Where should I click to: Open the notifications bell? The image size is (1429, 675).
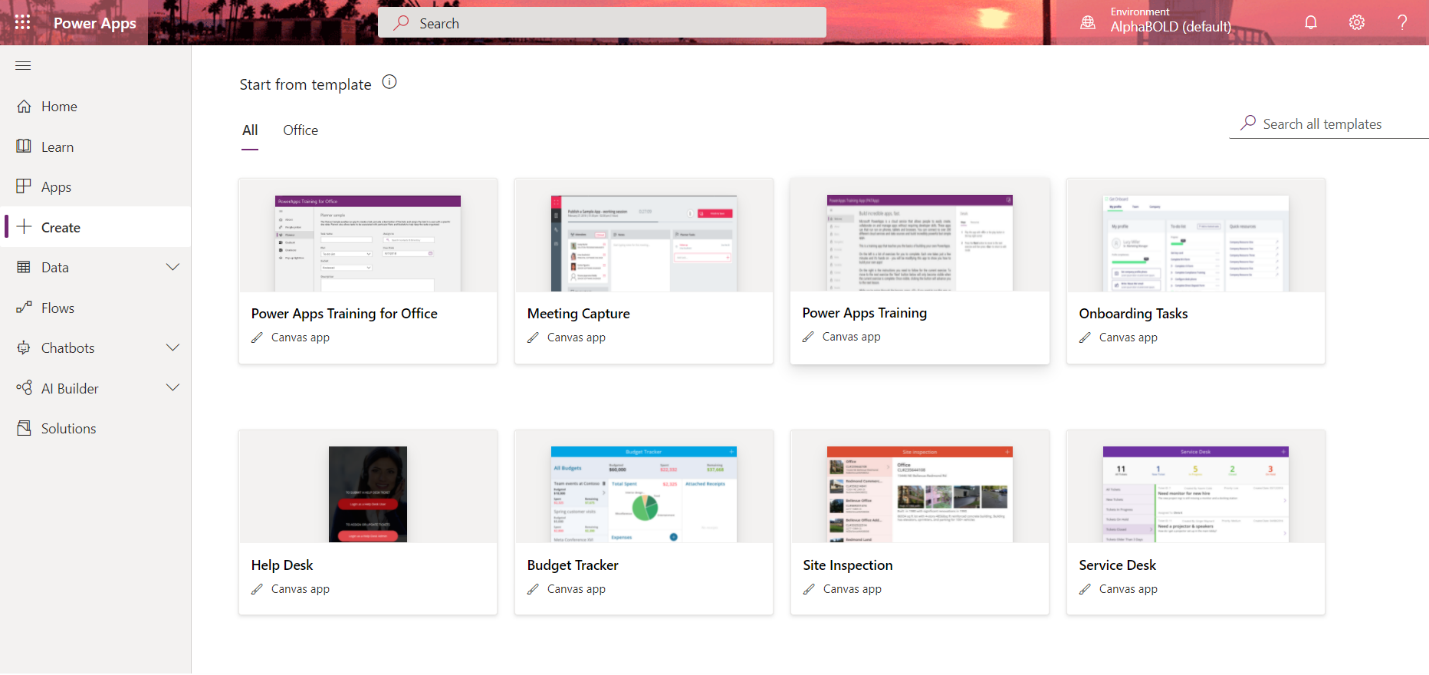click(x=1310, y=21)
